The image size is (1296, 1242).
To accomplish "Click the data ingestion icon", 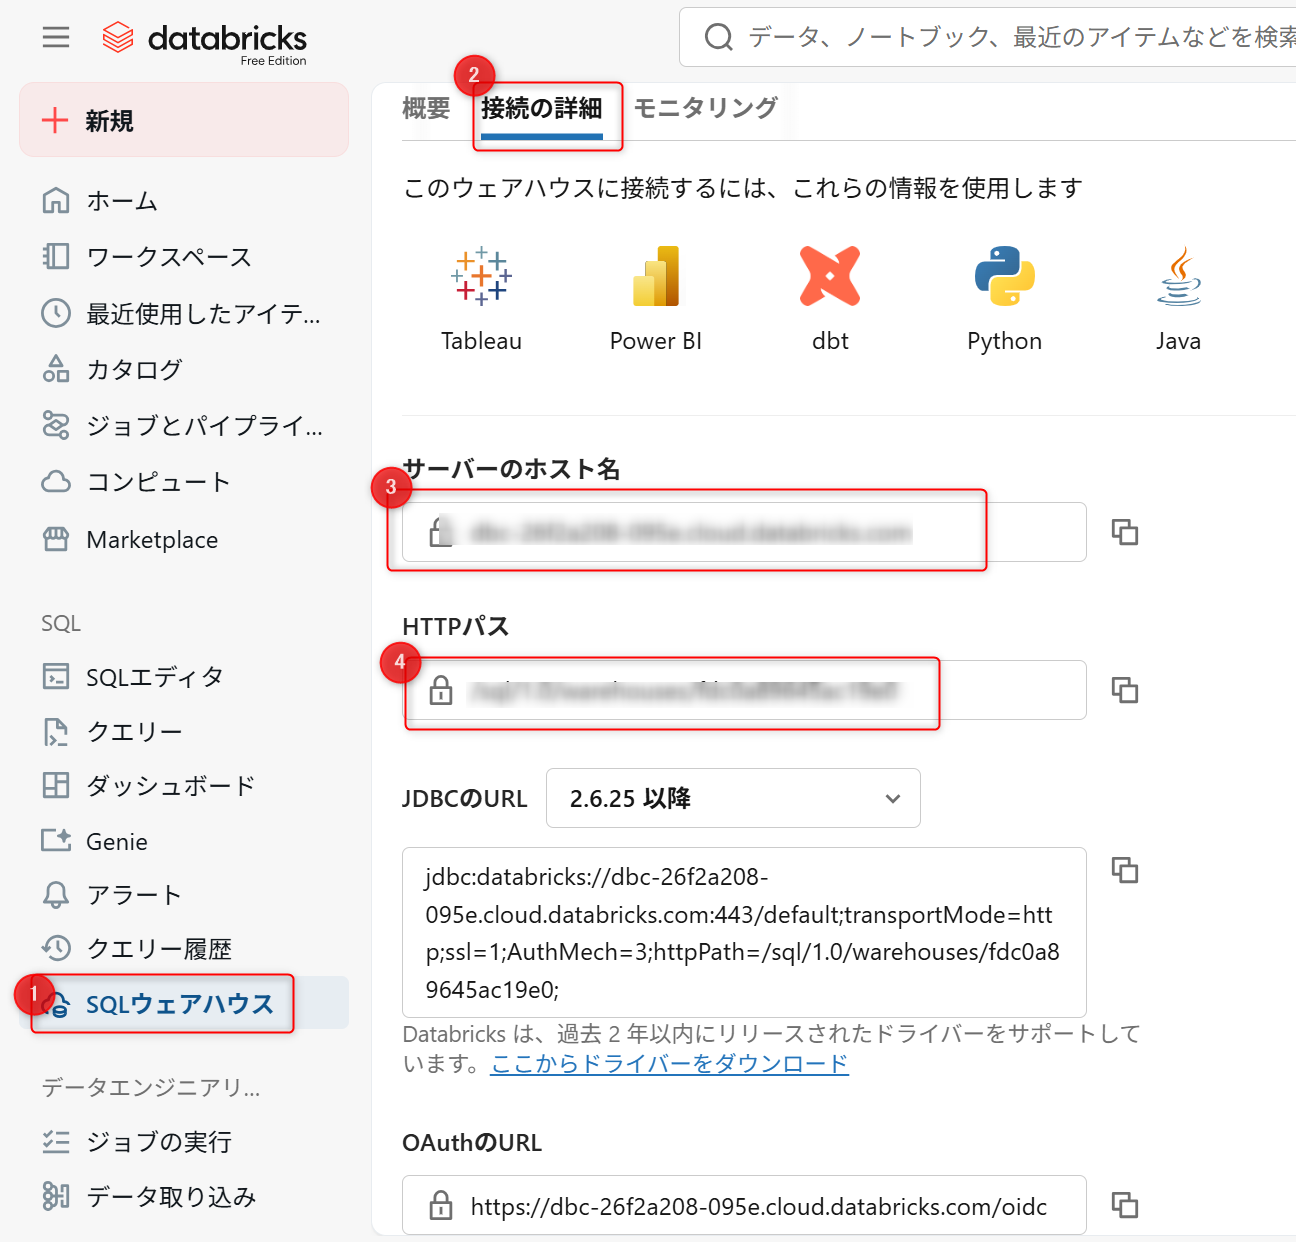I will coord(56,1196).
